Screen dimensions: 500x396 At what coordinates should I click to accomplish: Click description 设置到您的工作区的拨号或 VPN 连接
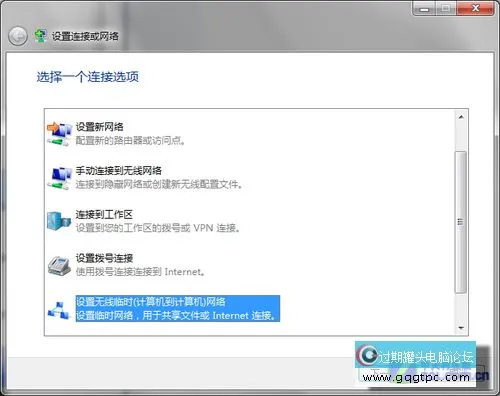pyautogui.click(x=158, y=228)
